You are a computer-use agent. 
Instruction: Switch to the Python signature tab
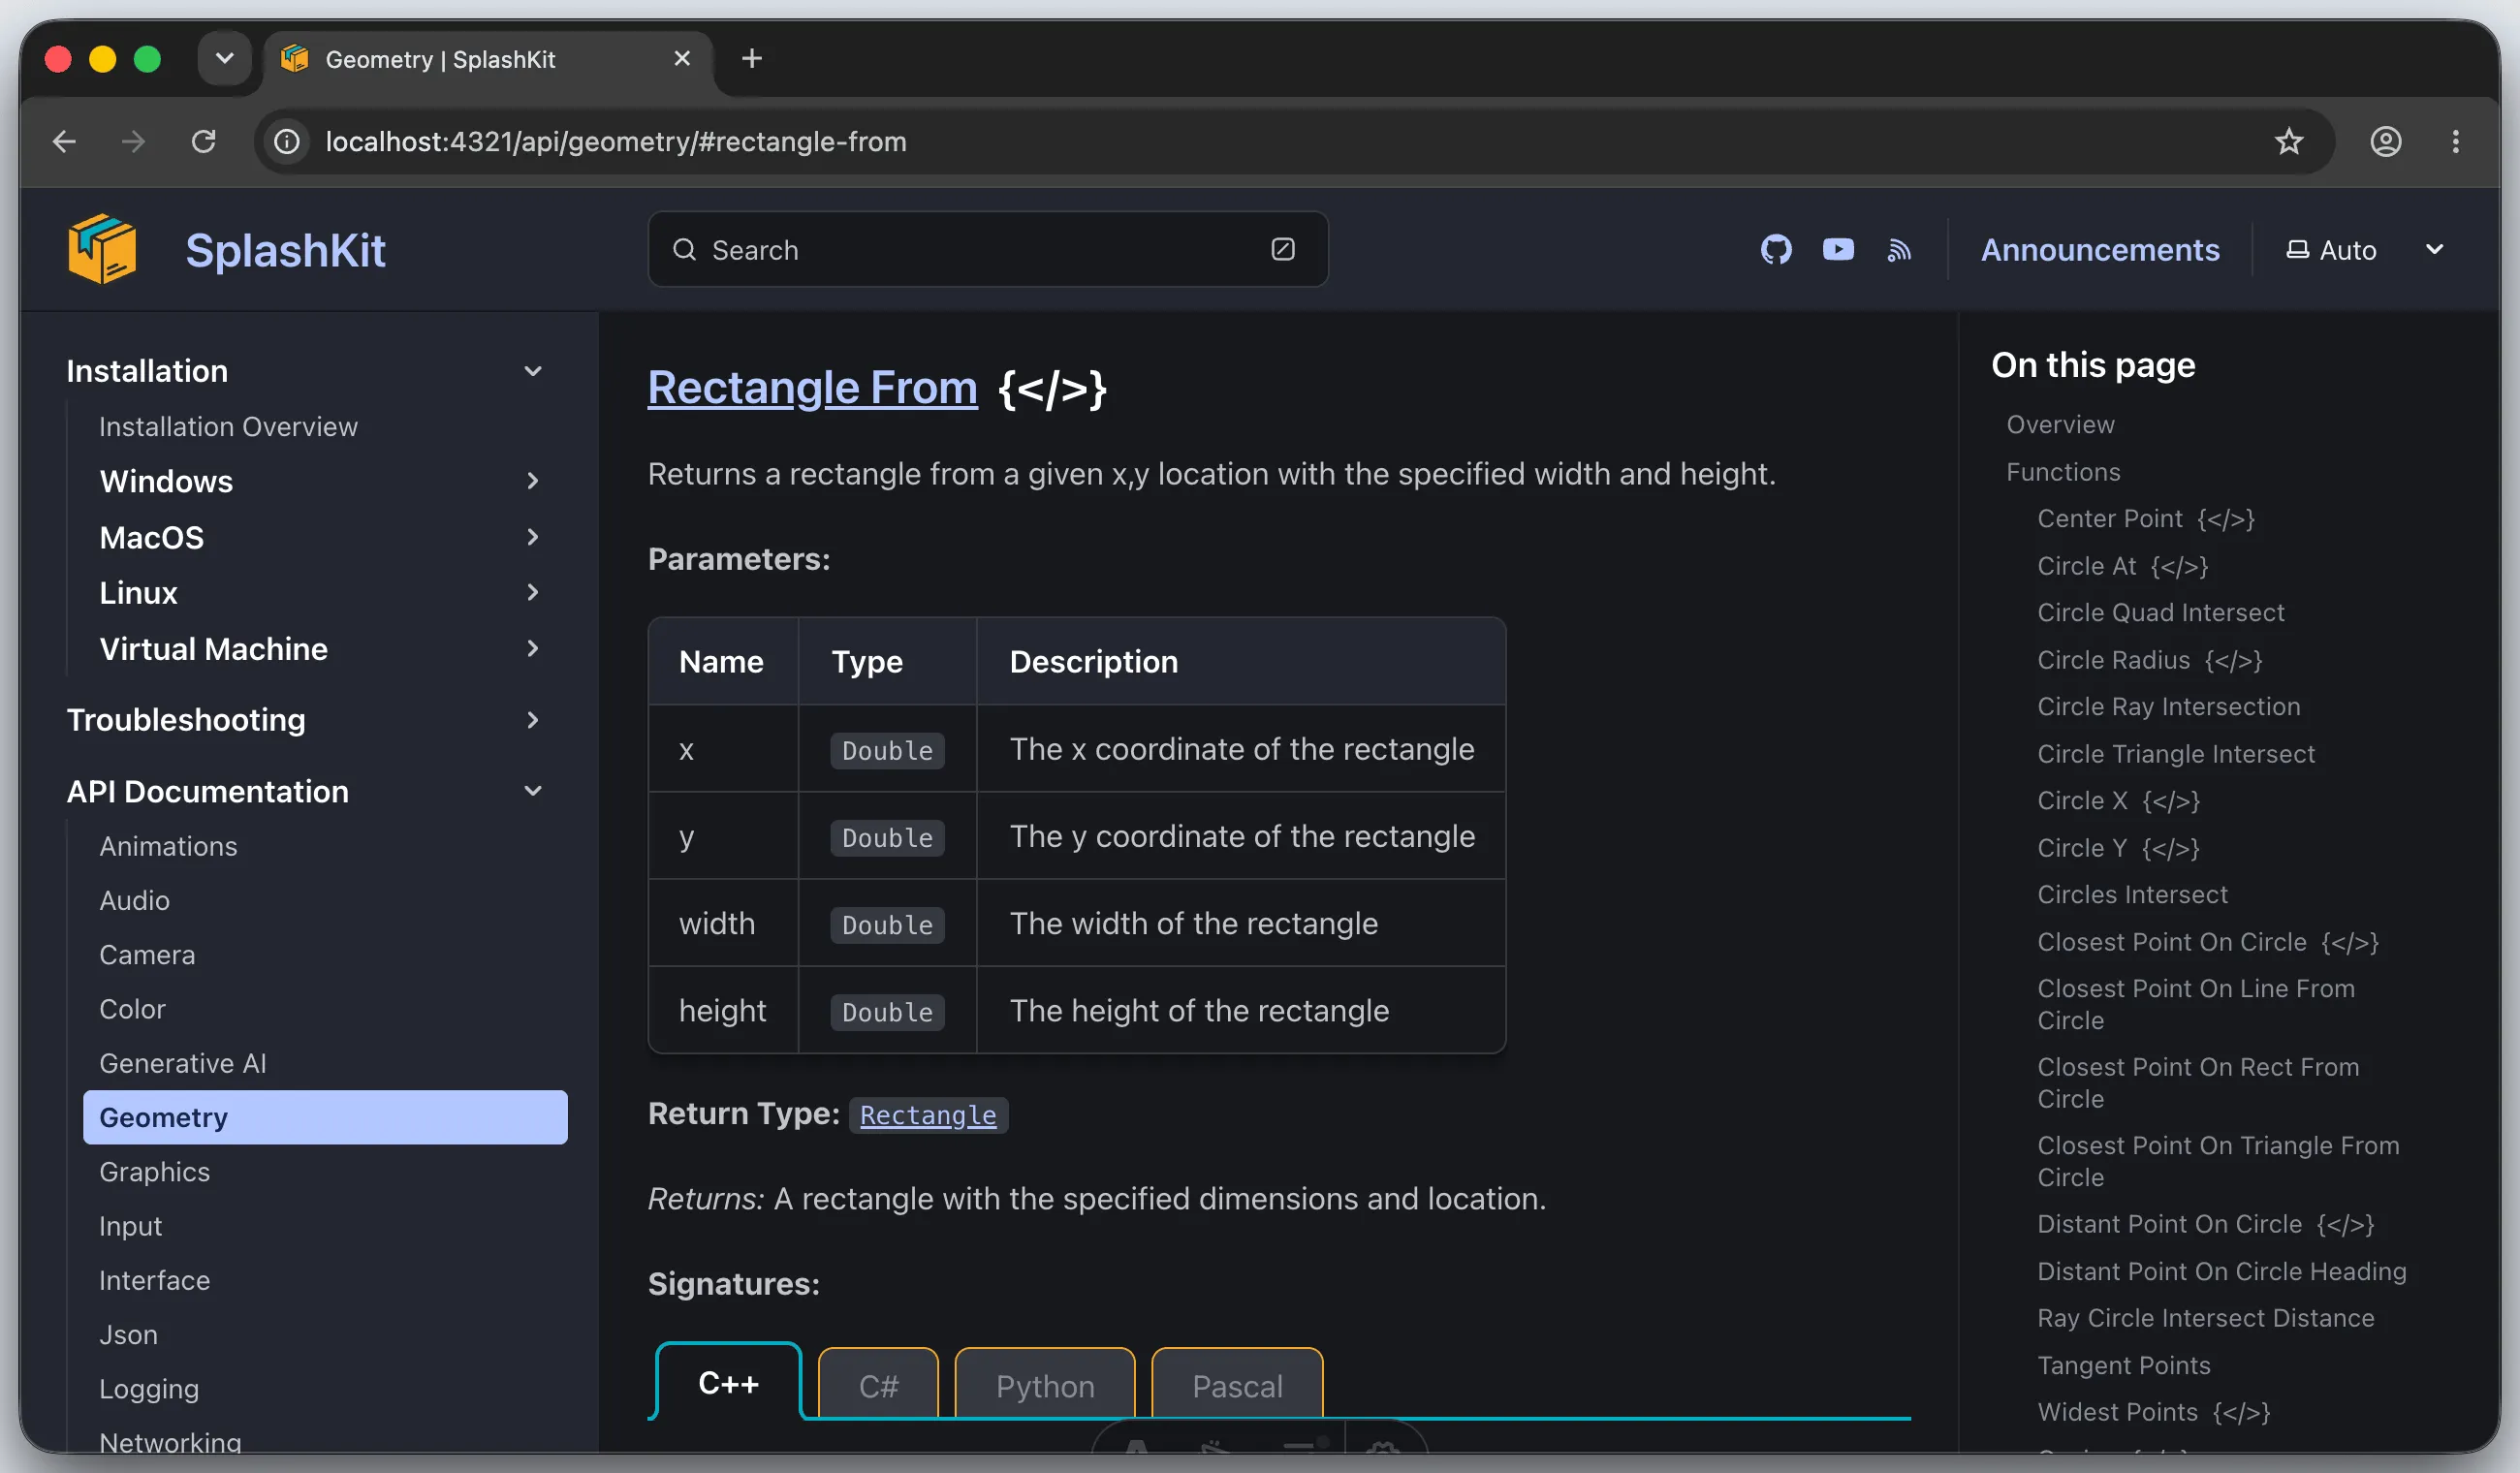tap(1045, 1386)
